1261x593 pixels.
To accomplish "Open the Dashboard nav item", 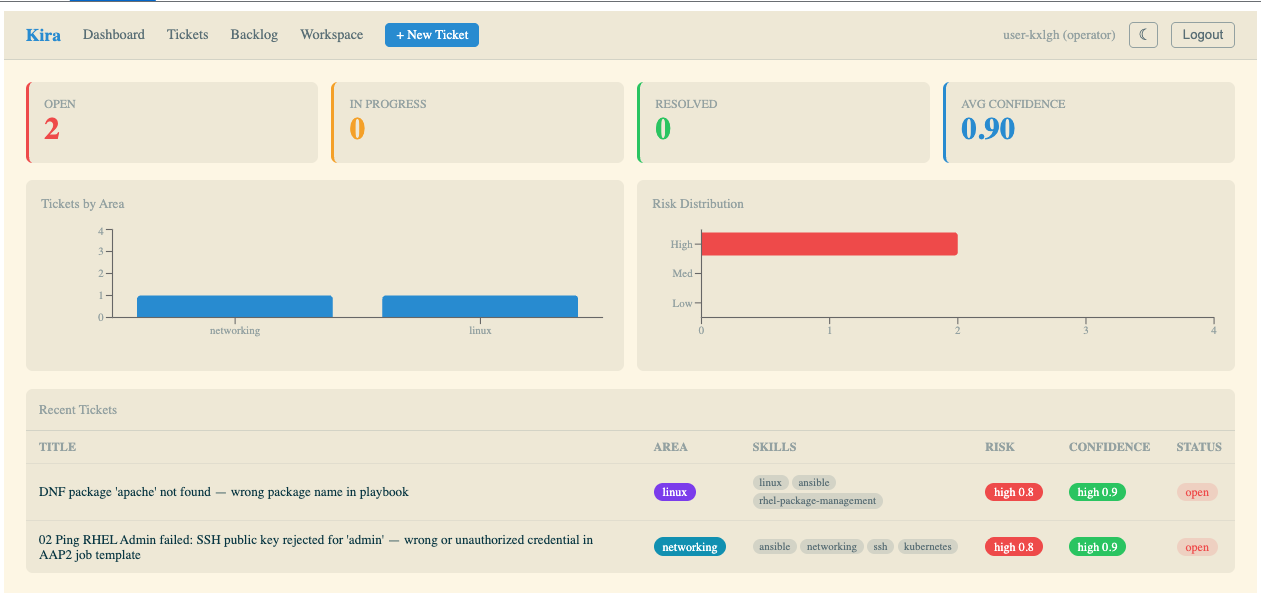I will [114, 35].
